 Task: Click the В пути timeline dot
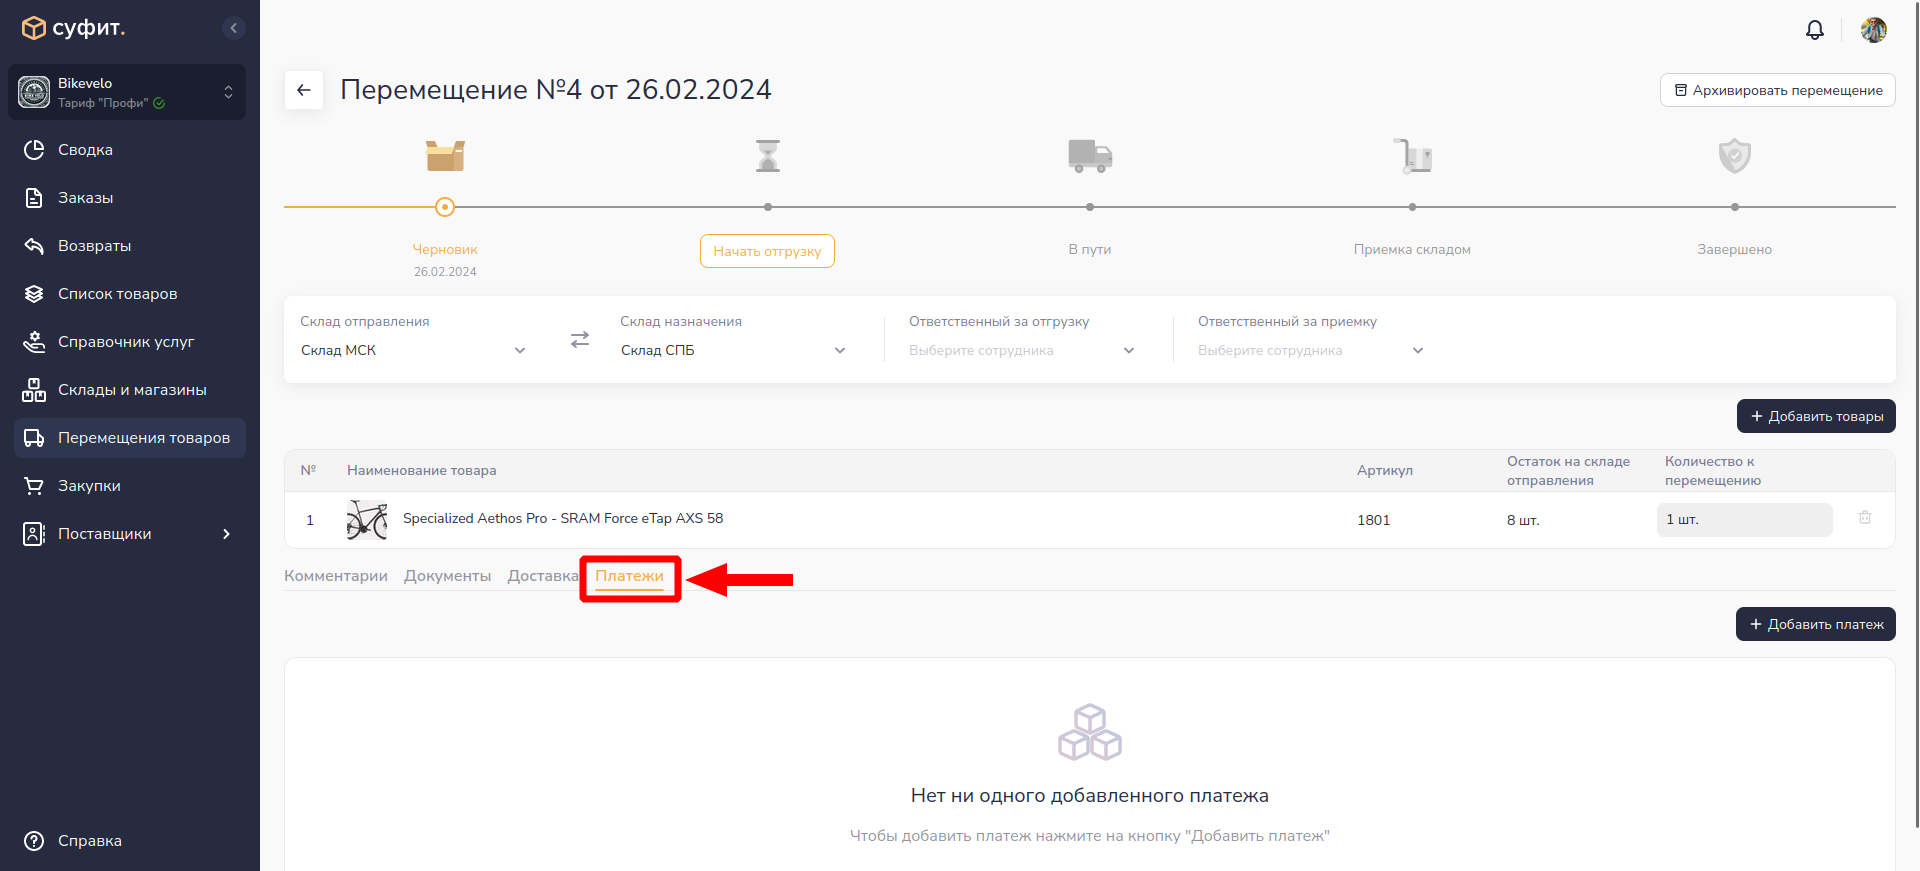[1090, 207]
